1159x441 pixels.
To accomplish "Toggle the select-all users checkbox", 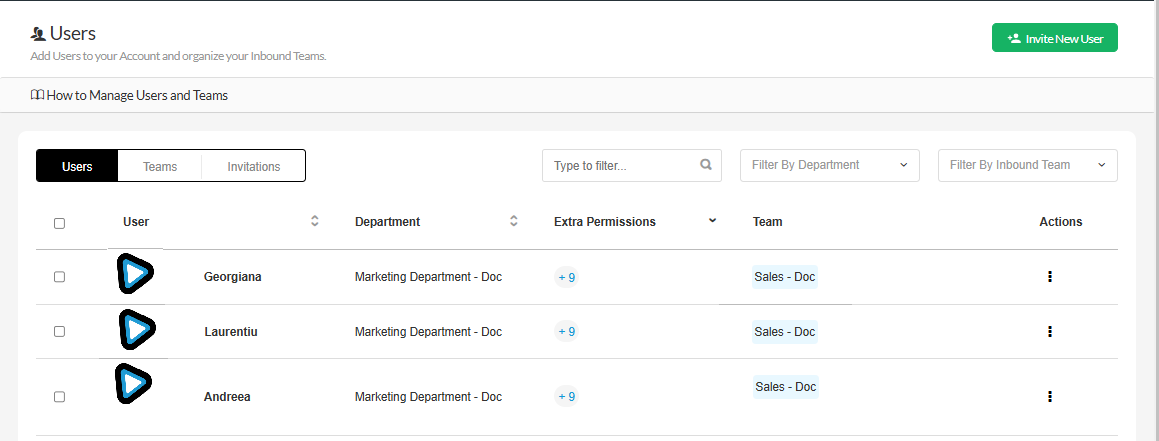I will point(59,223).
